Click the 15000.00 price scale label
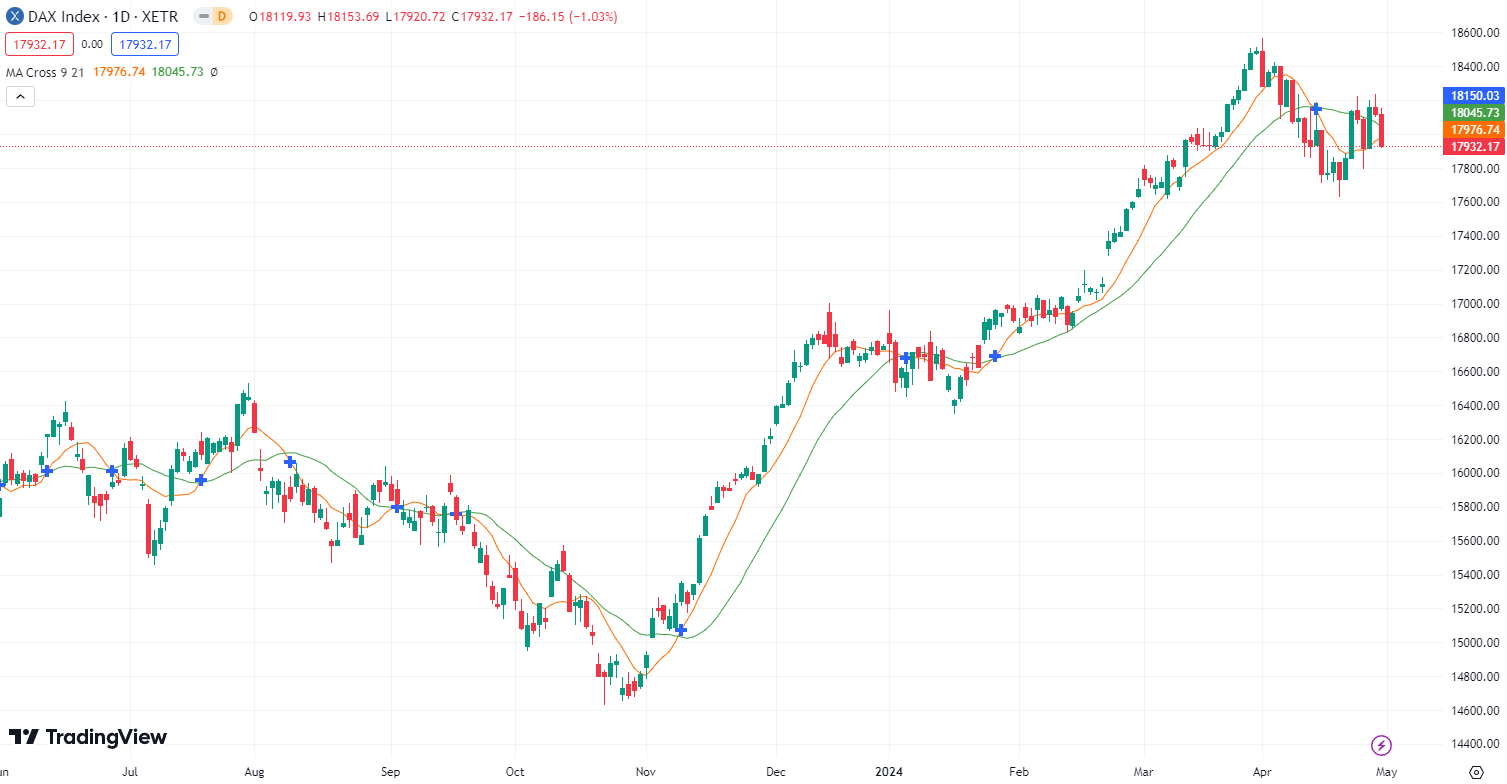The width and height of the screenshot is (1507, 784). point(1475,643)
